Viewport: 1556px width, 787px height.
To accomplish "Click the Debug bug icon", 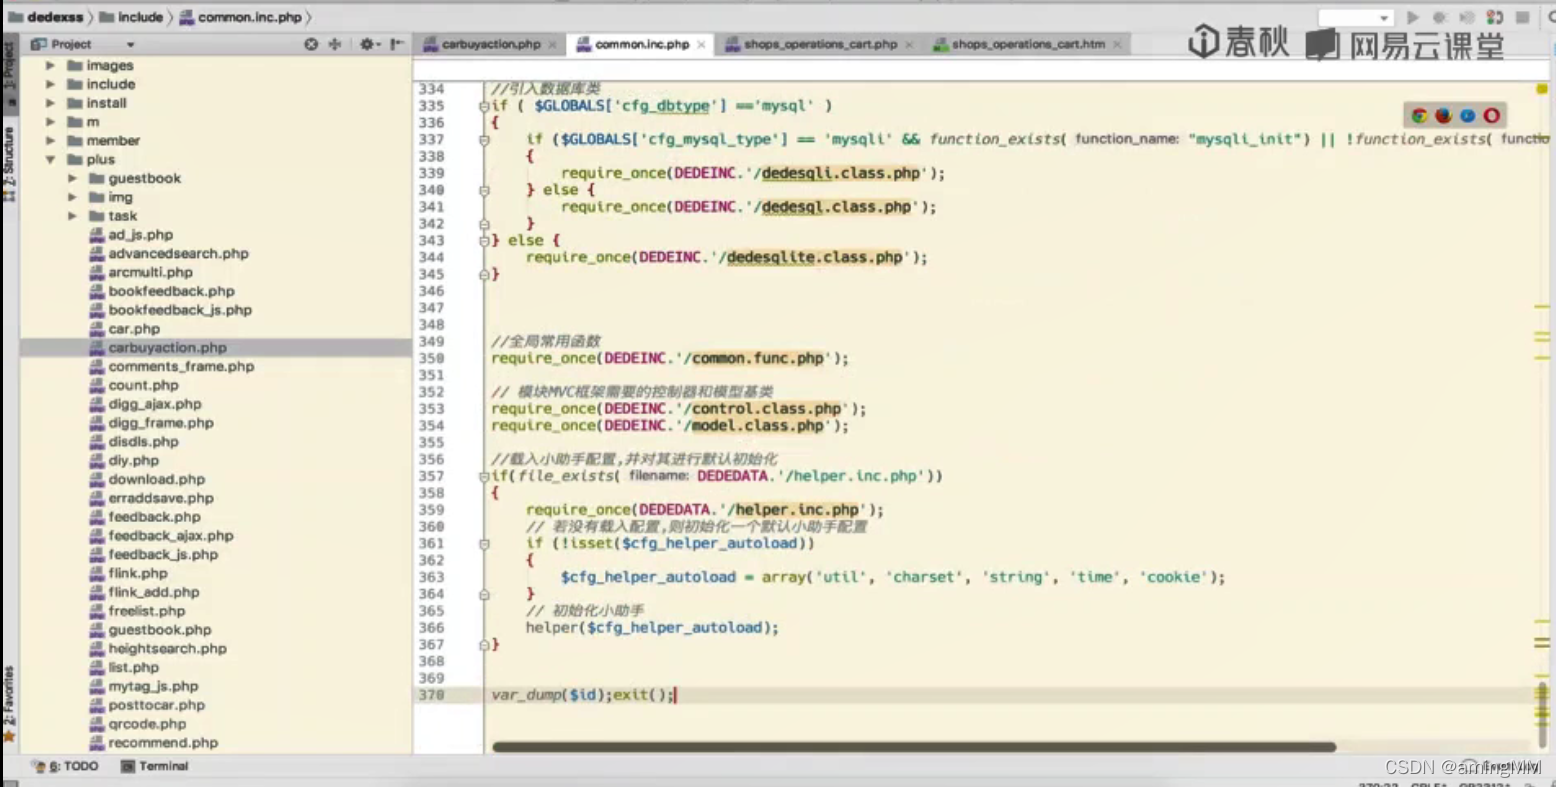I will point(1440,18).
